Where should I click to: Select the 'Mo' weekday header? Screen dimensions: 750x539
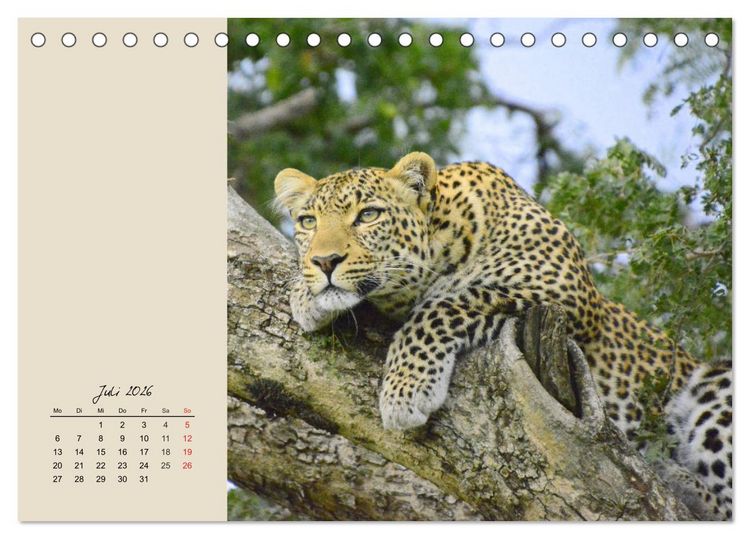tap(57, 411)
